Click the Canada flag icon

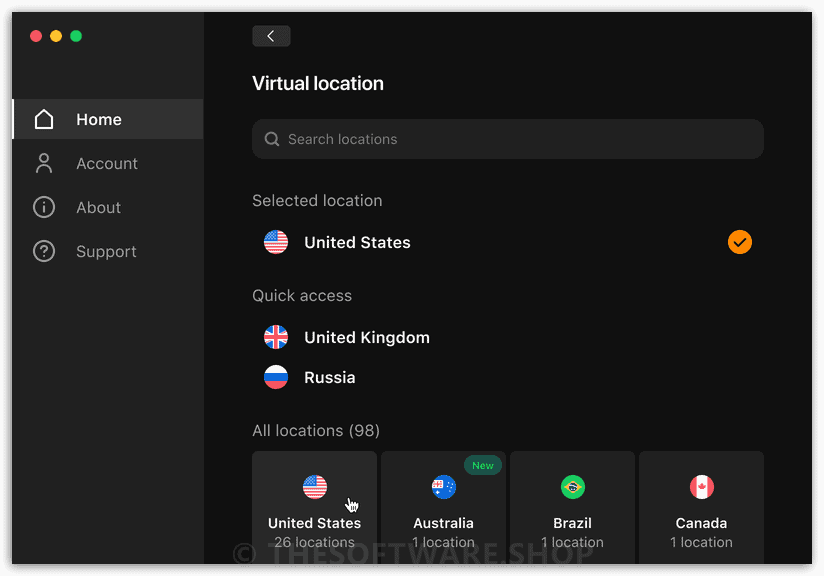point(702,487)
